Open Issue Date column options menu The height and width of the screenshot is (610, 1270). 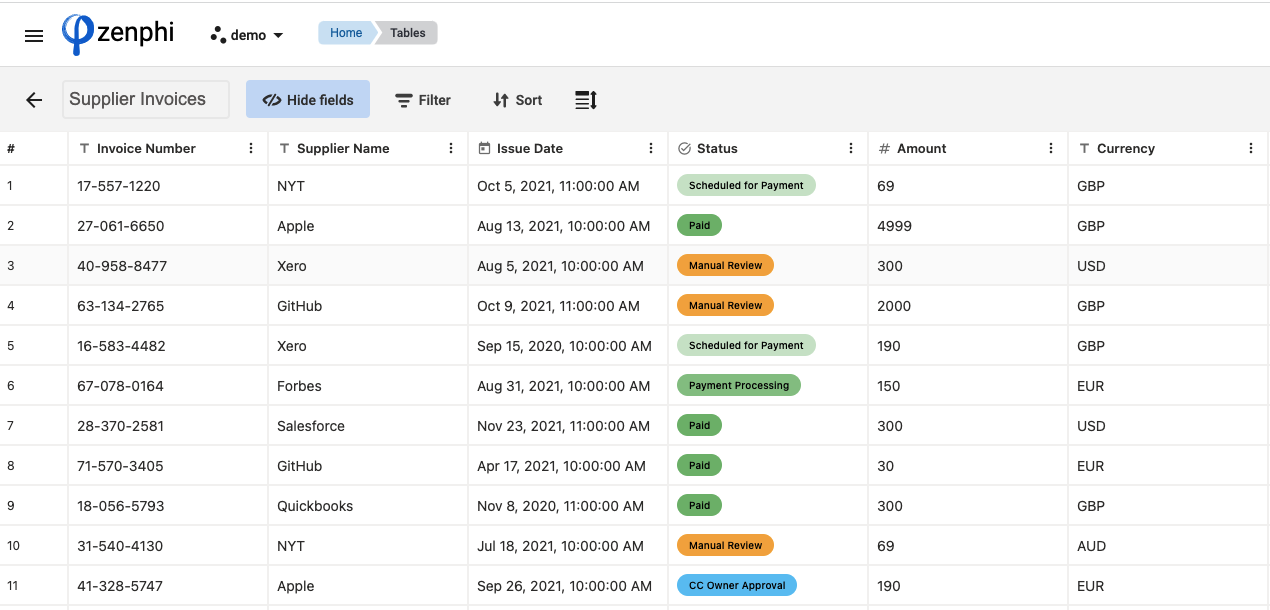[x=651, y=148]
